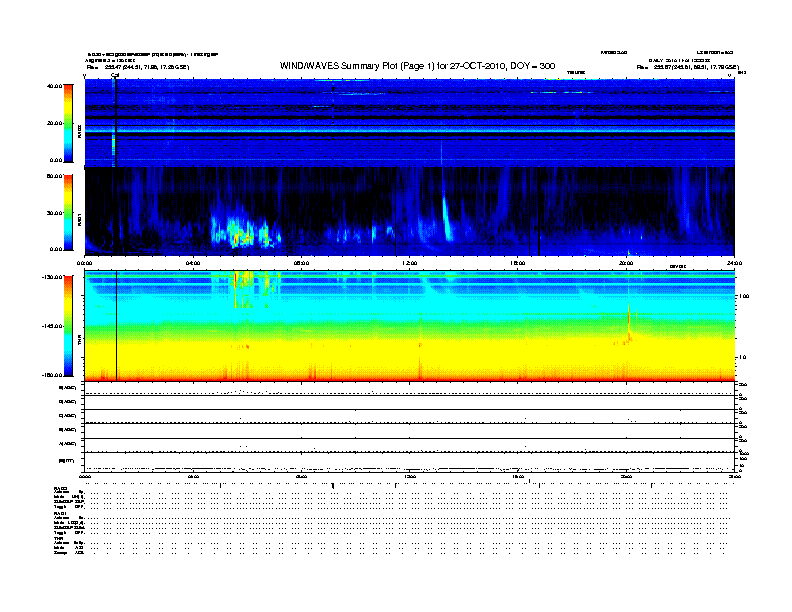
Task: Click the TNR heading in the status table
Action: click(58, 539)
